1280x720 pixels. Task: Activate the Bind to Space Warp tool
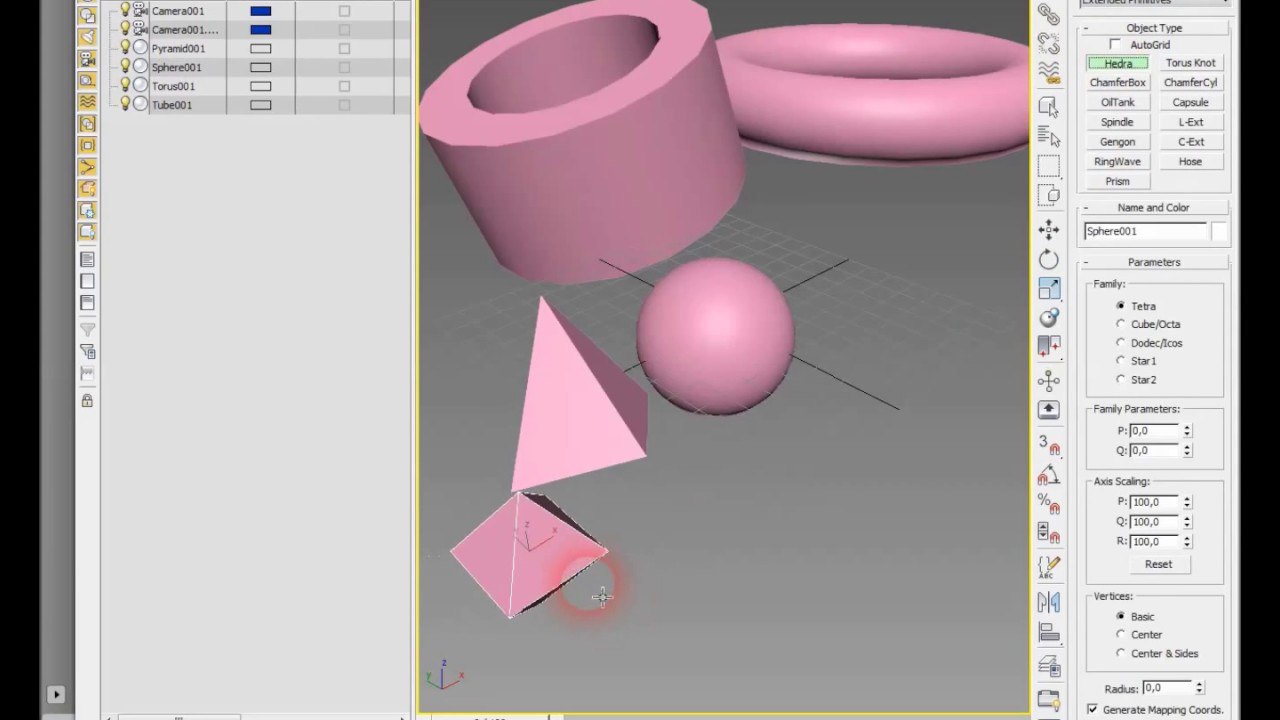pos(1048,72)
